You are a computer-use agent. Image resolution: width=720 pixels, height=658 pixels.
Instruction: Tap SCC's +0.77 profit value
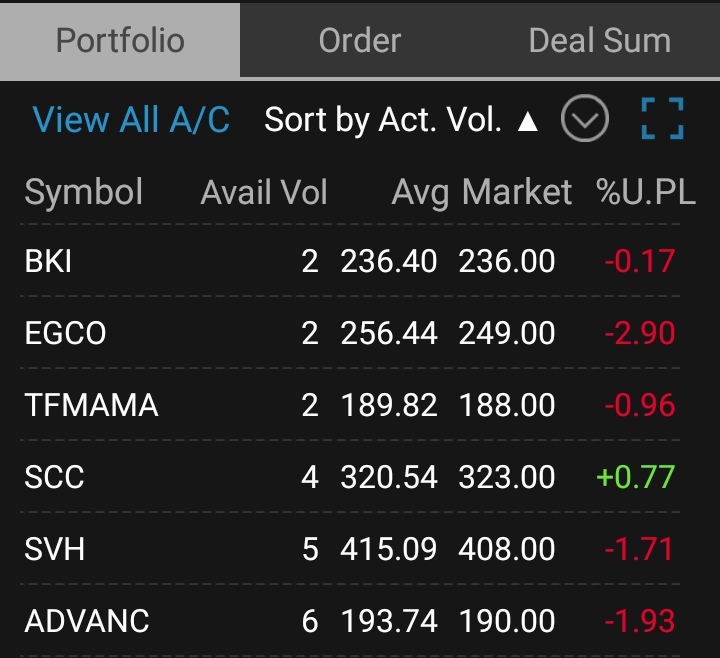pos(636,477)
